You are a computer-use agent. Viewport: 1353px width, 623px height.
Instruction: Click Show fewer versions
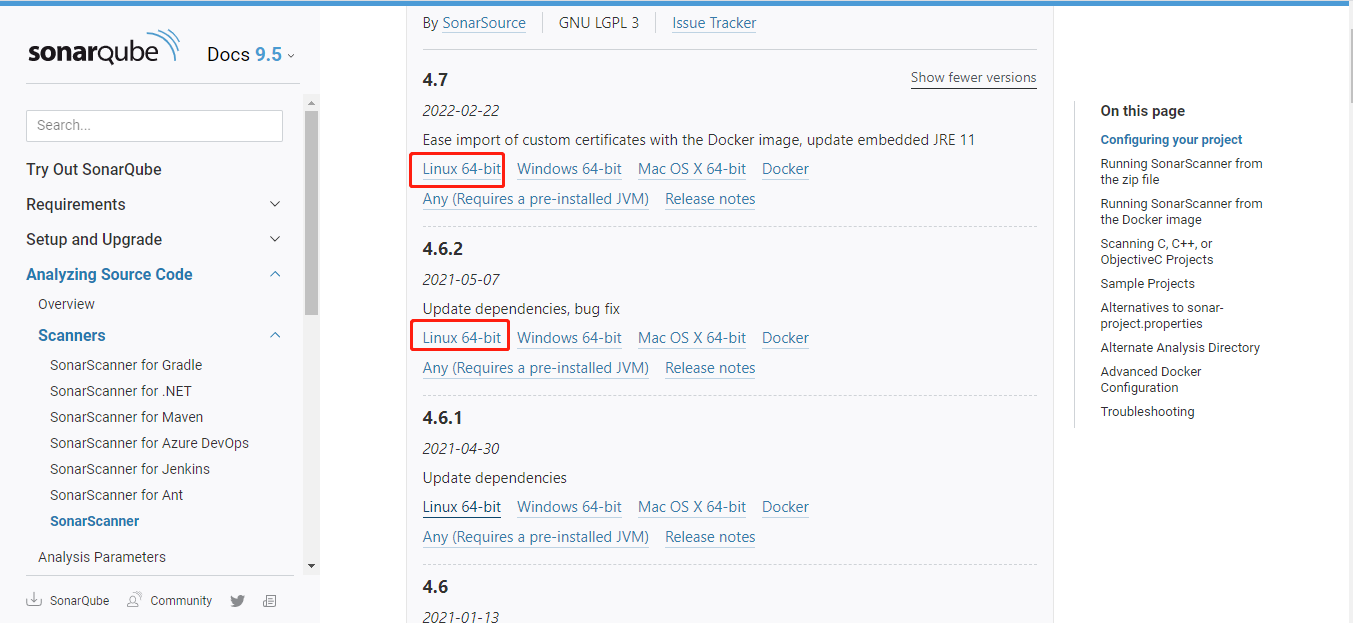[x=974, y=78]
